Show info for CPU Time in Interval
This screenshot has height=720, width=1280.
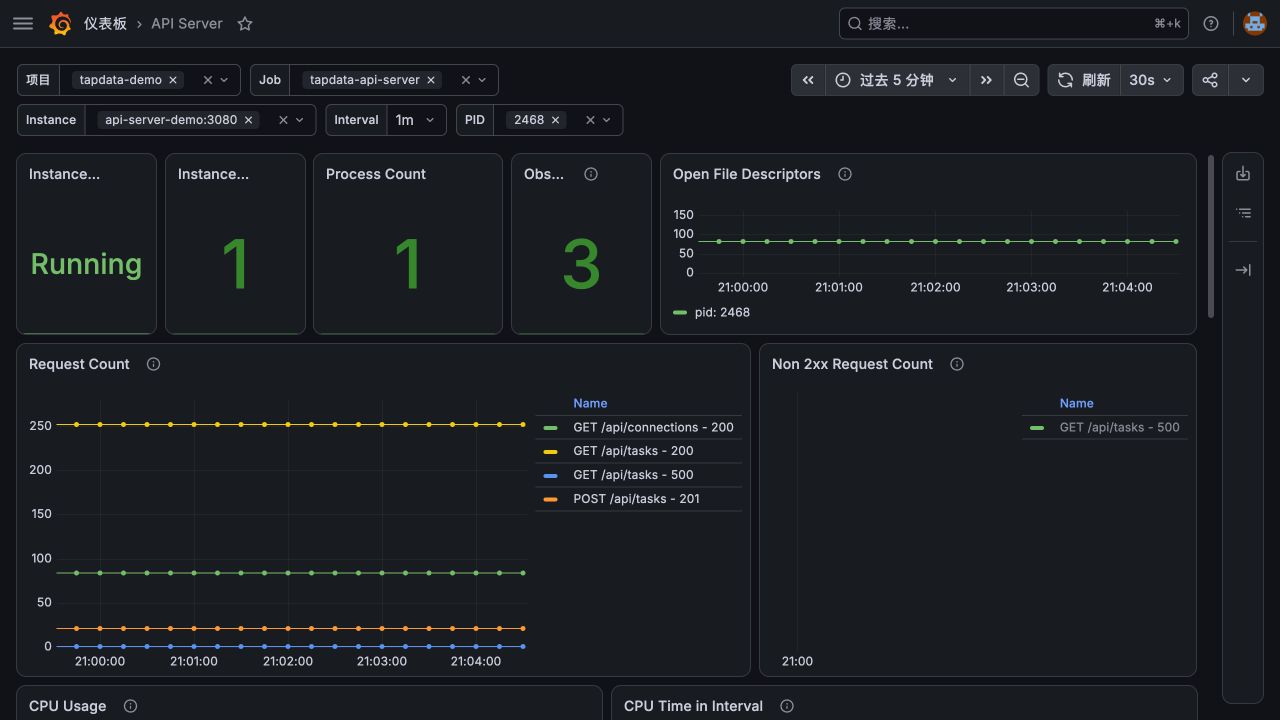[787, 706]
